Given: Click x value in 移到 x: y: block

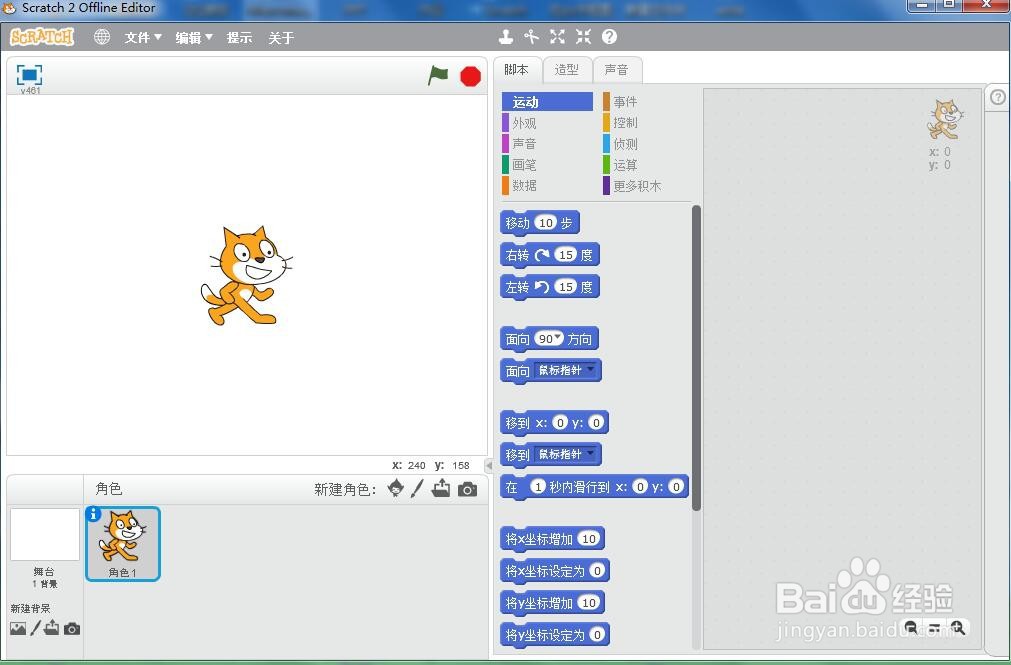Looking at the screenshot, I should click(560, 423).
